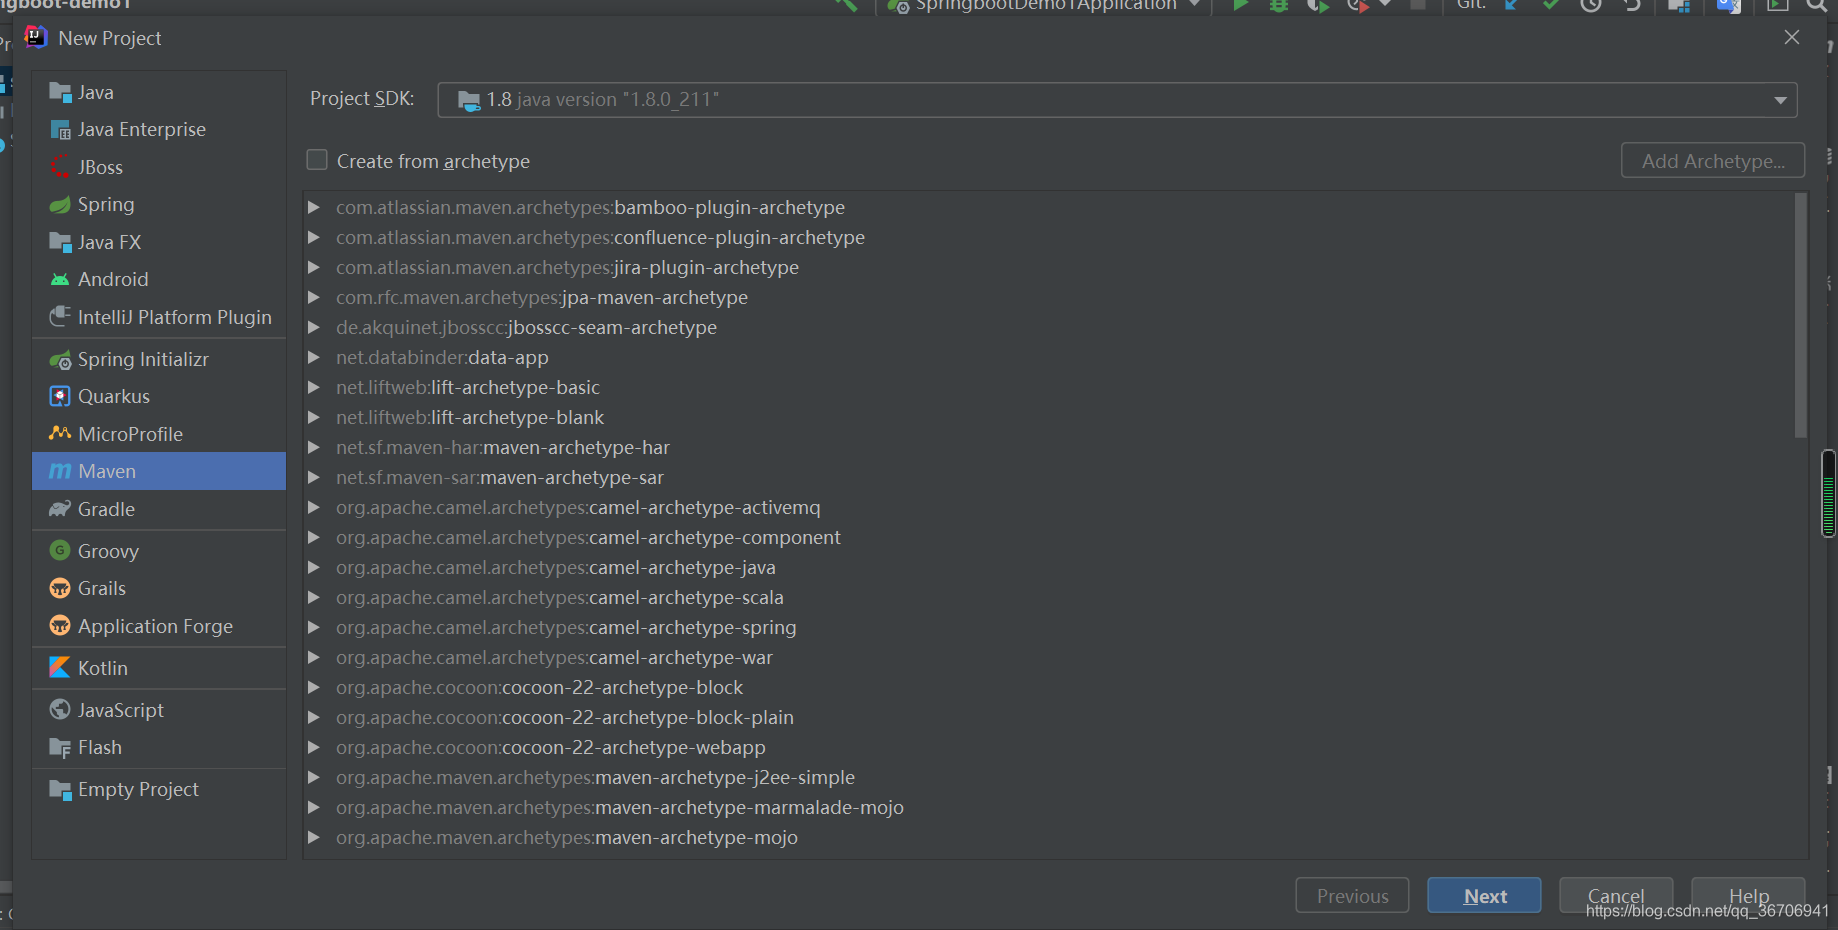The height and width of the screenshot is (930, 1838).
Task: Expand confluence-plugin-archetype entry arrow
Action: point(314,237)
